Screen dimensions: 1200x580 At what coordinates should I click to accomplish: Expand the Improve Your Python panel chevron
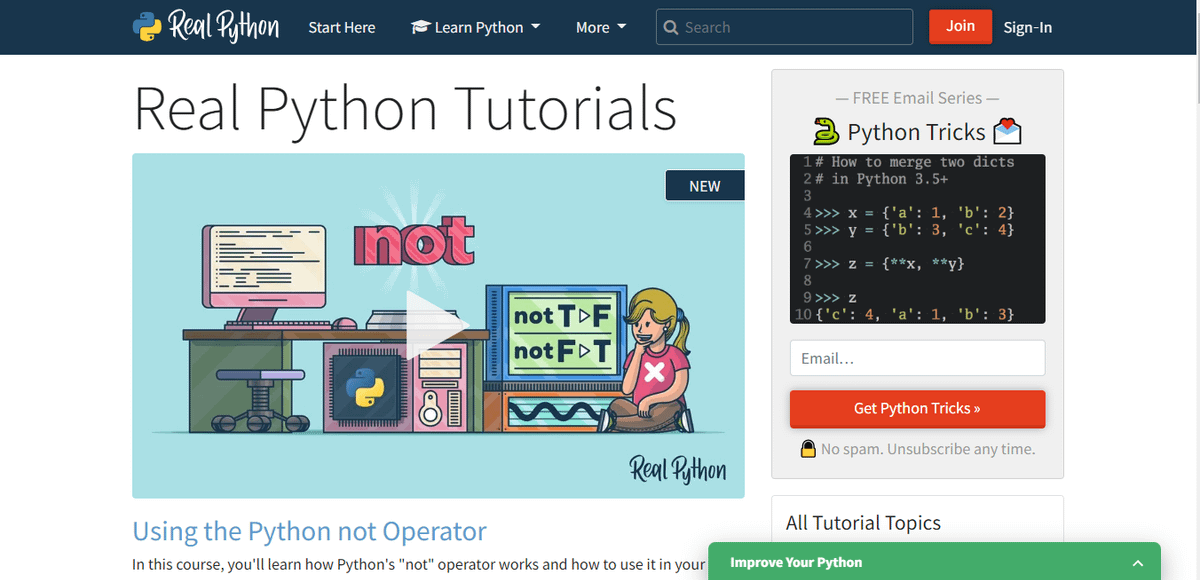[1137, 563]
